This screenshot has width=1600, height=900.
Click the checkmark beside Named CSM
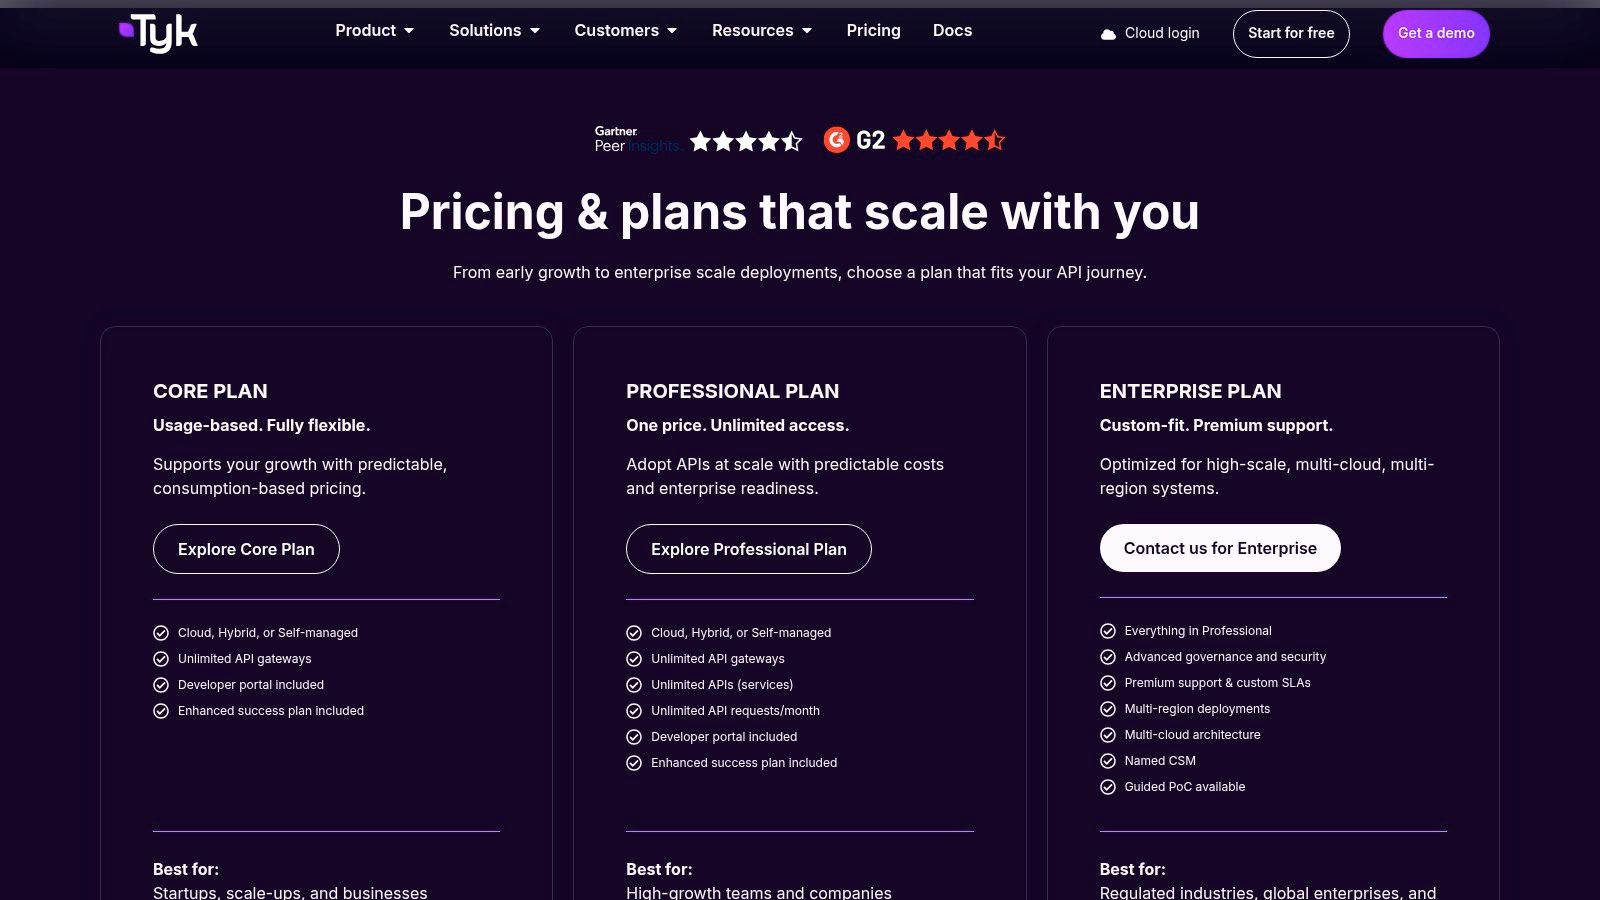[1107, 760]
